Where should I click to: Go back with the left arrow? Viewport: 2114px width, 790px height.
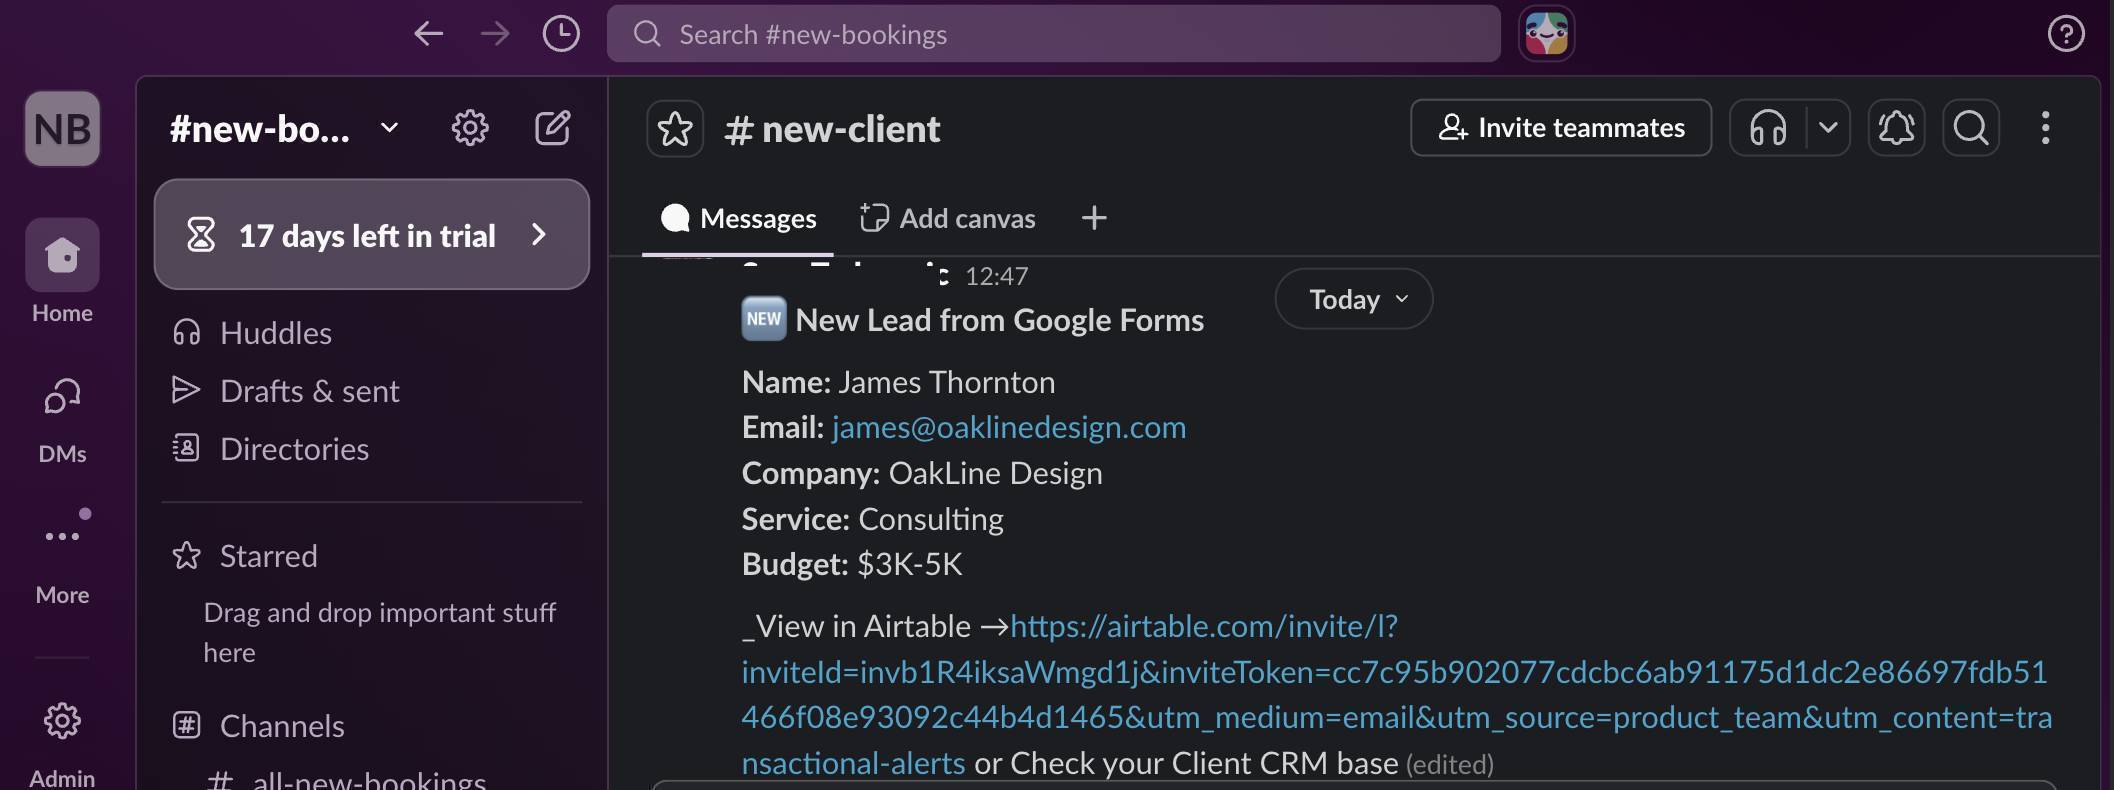(x=429, y=34)
